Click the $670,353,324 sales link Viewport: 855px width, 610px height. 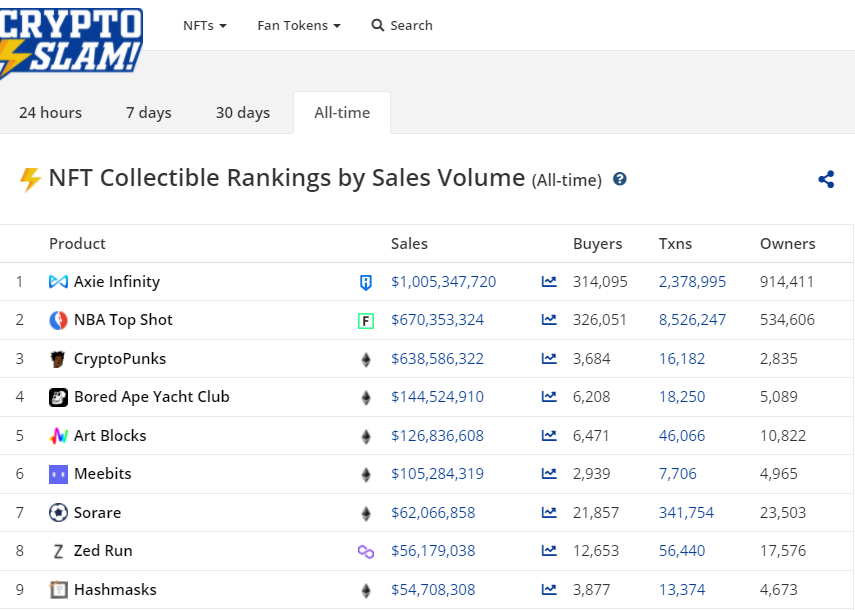(x=437, y=320)
